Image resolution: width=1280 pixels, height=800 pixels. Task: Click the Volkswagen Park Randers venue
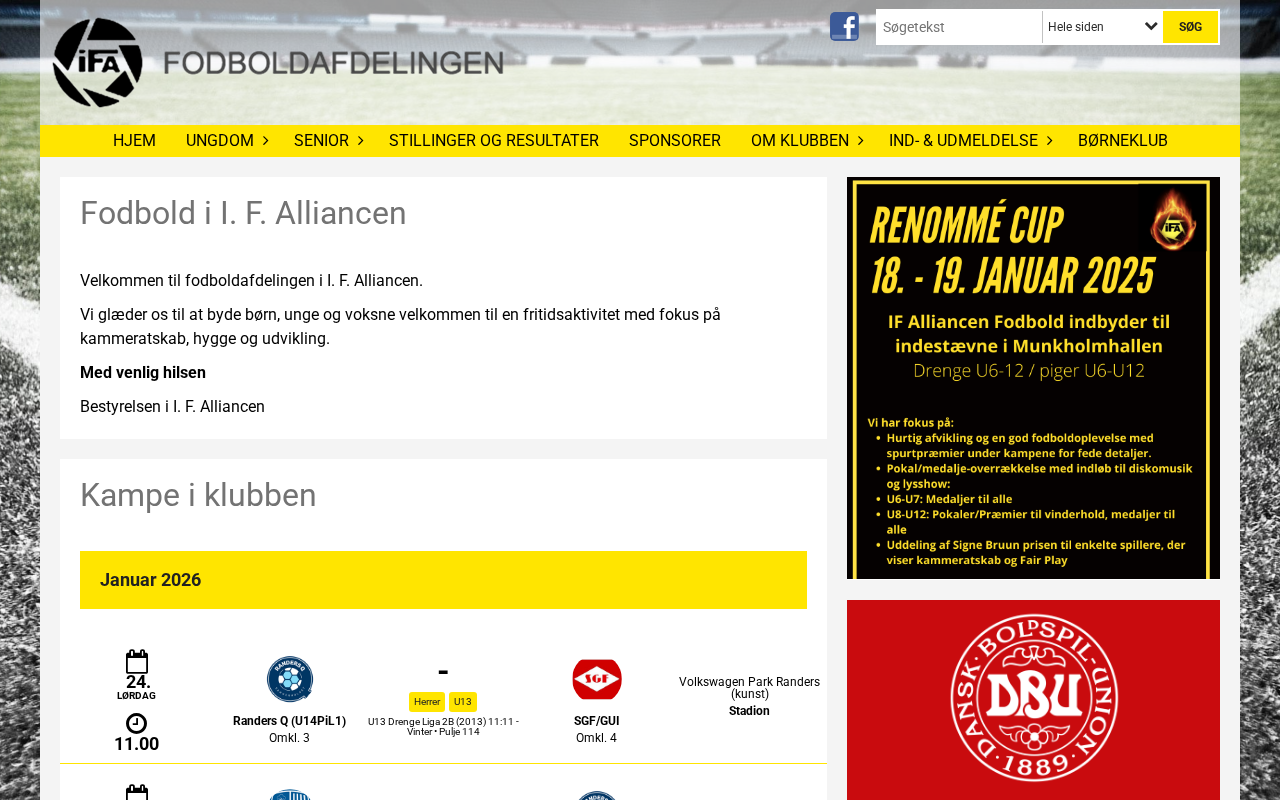(749, 688)
